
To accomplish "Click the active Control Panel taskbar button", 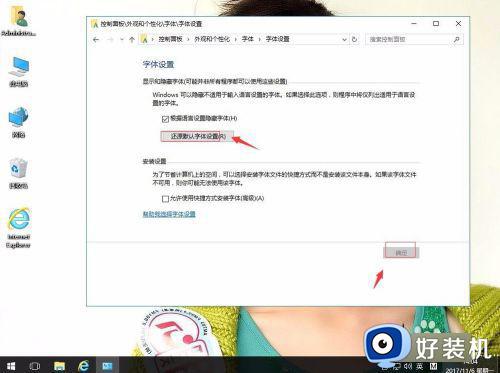I will 107,366.
